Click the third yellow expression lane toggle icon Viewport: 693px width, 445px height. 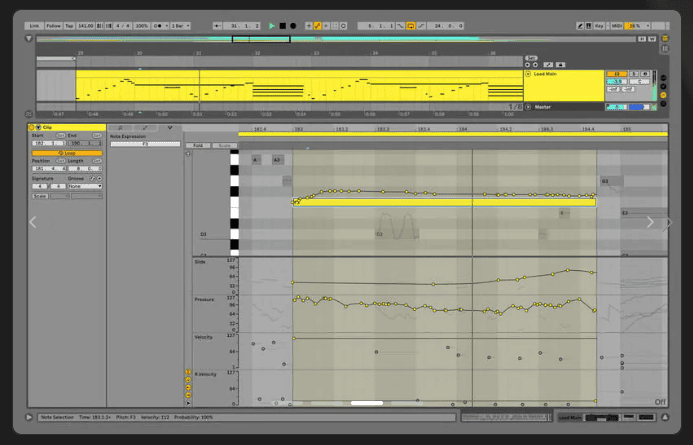(188, 388)
